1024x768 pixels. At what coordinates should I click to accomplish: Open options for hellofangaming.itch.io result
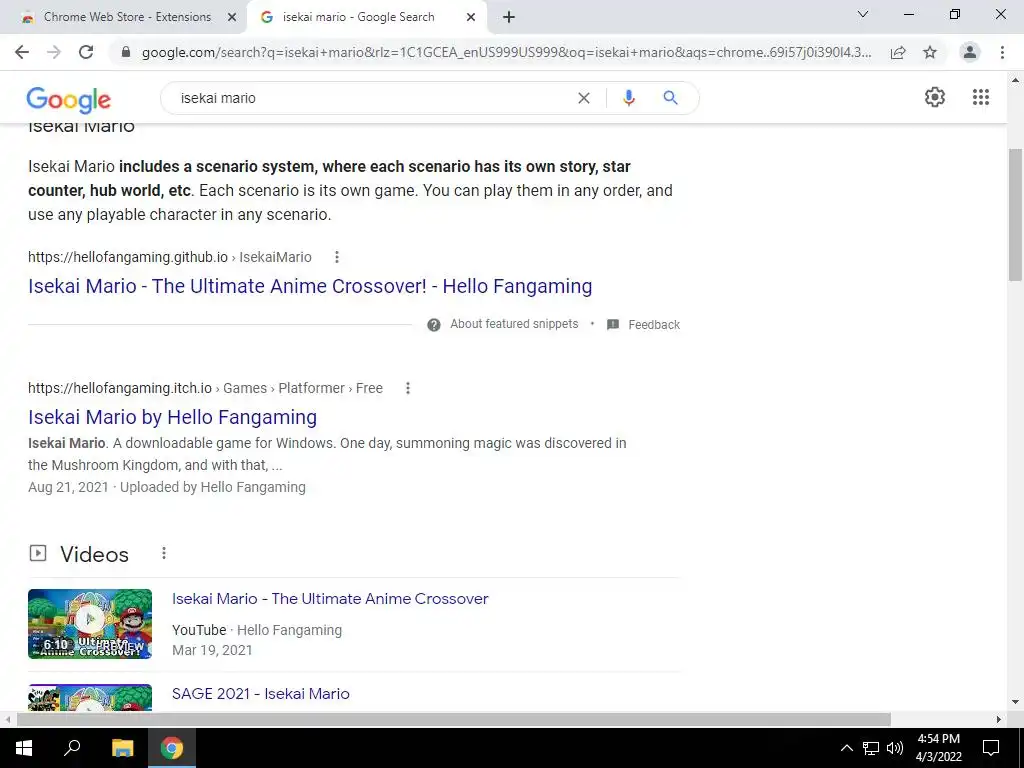408,388
